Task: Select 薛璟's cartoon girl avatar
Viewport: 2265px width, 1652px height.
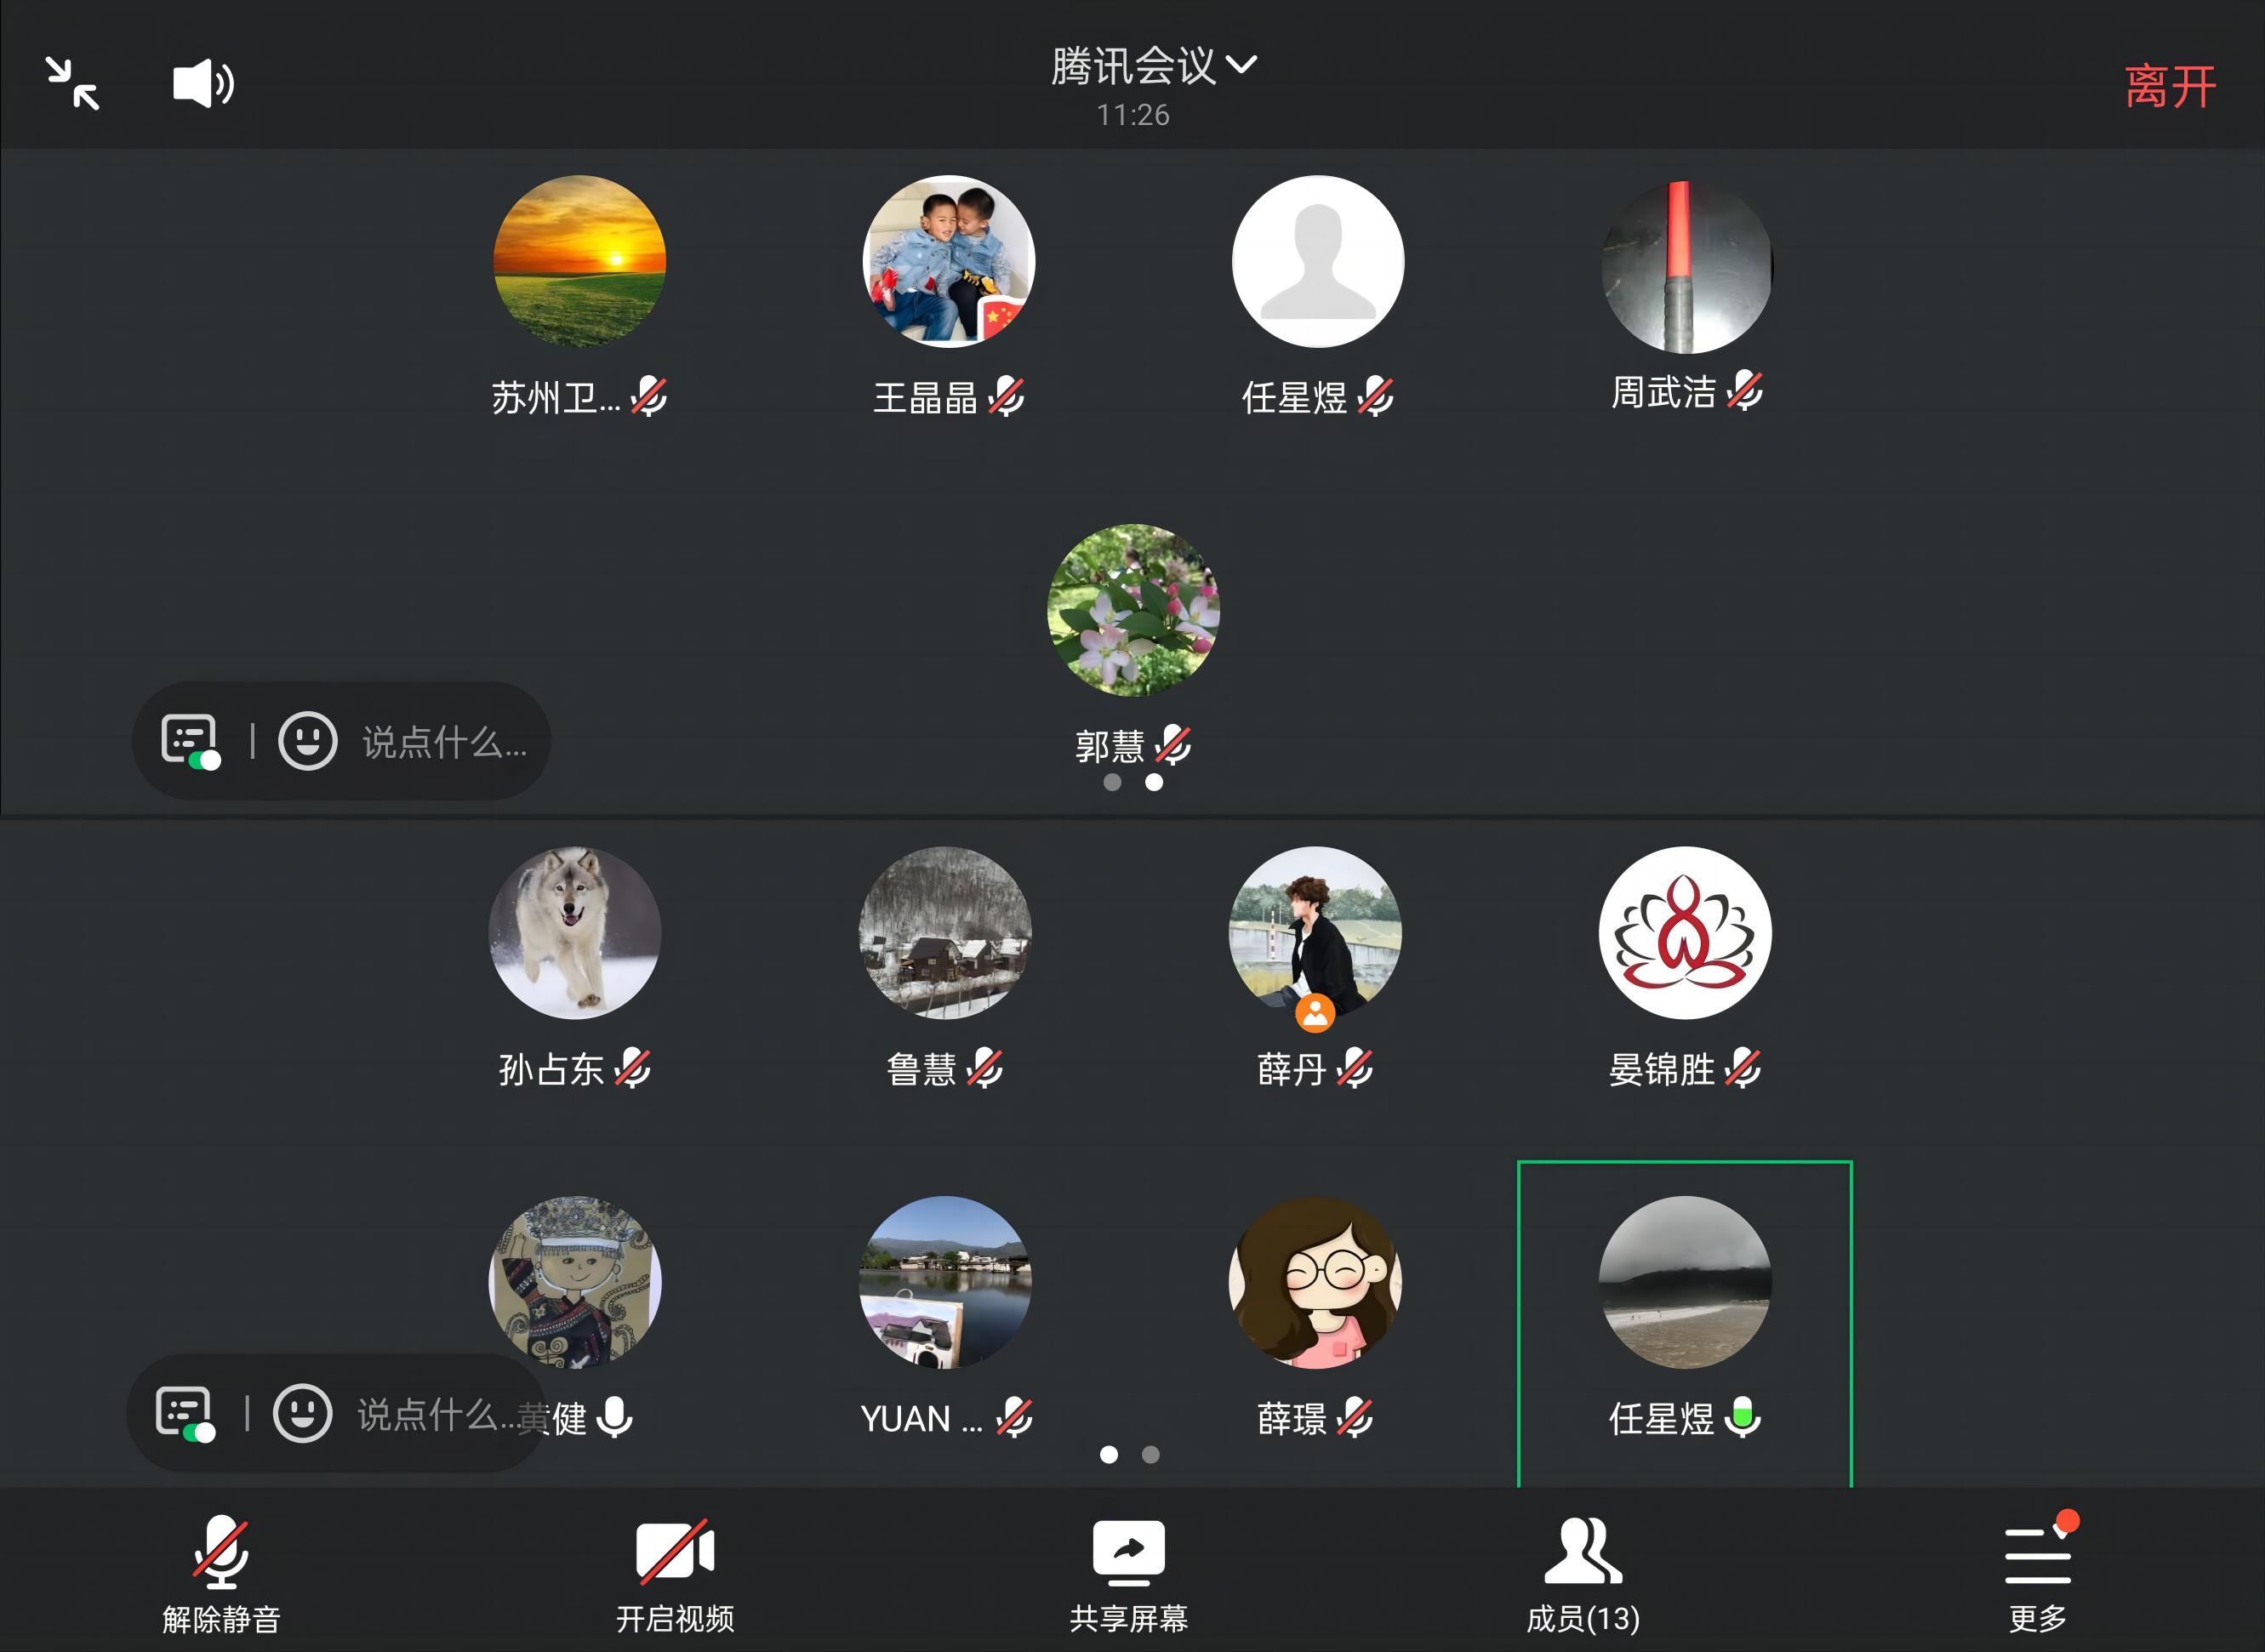Action: (x=1315, y=1282)
